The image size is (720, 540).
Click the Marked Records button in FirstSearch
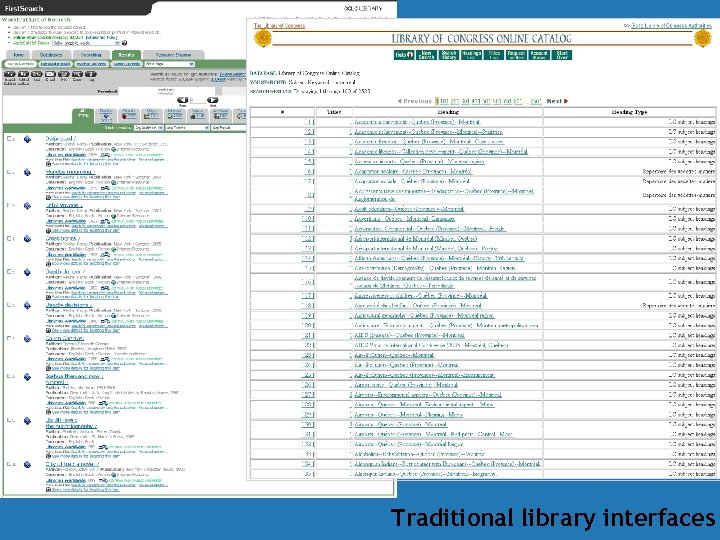pos(91,64)
